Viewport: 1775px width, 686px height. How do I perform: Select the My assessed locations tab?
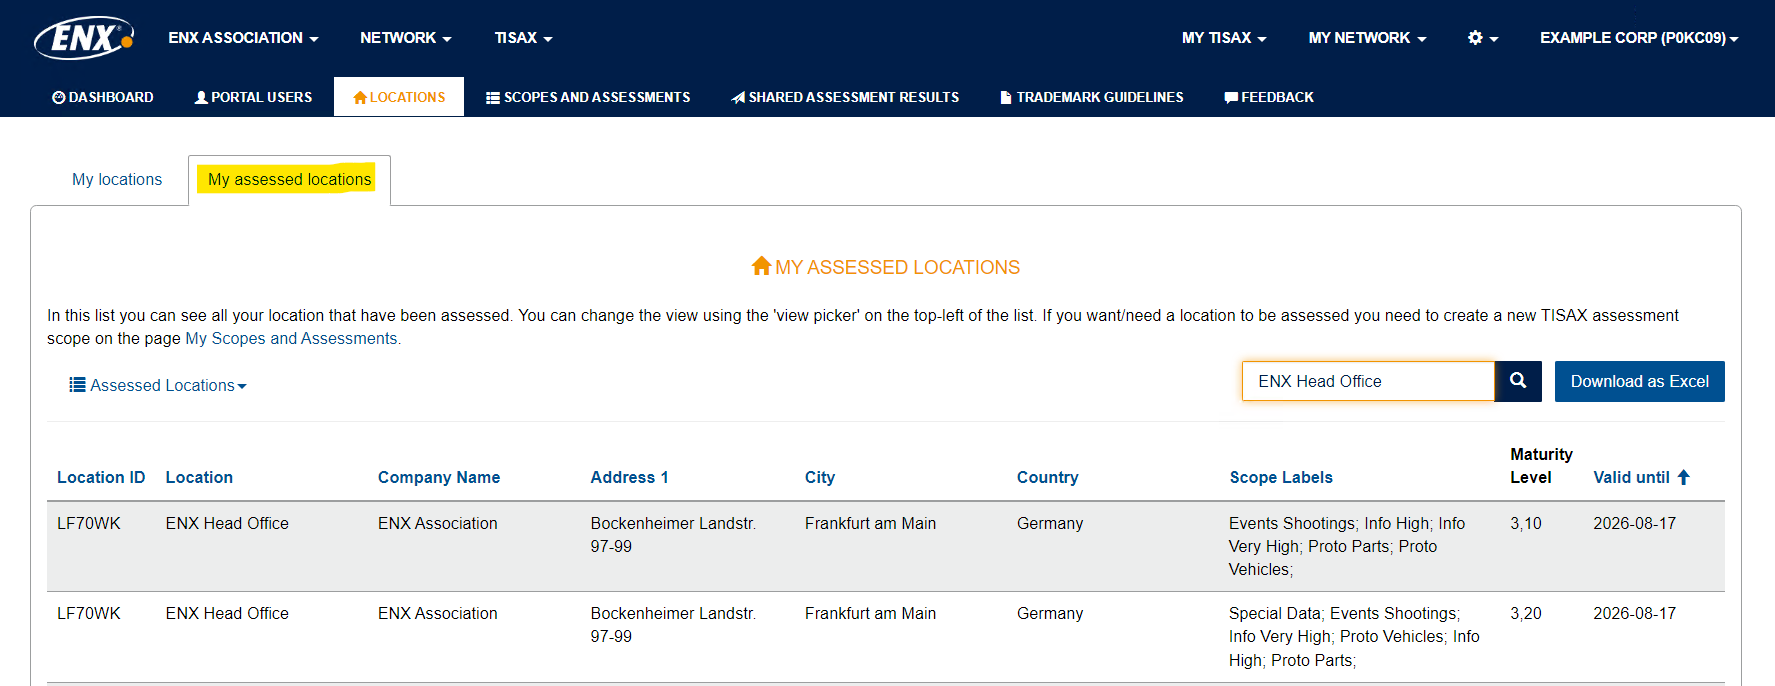pos(289,179)
